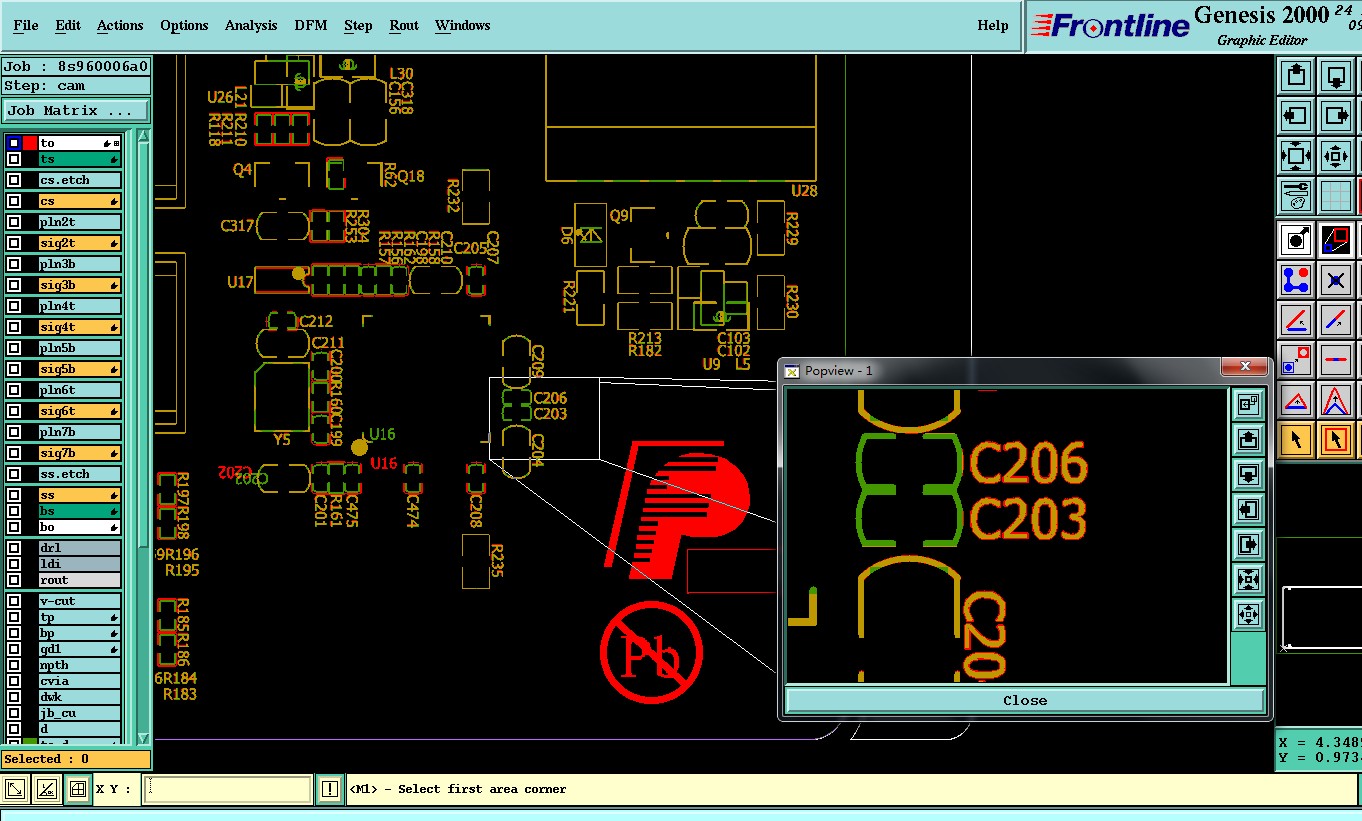Screen dimensions: 1362x821
Task: Select the 'bo' layer name
Action: pyautogui.click(x=79, y=527)
